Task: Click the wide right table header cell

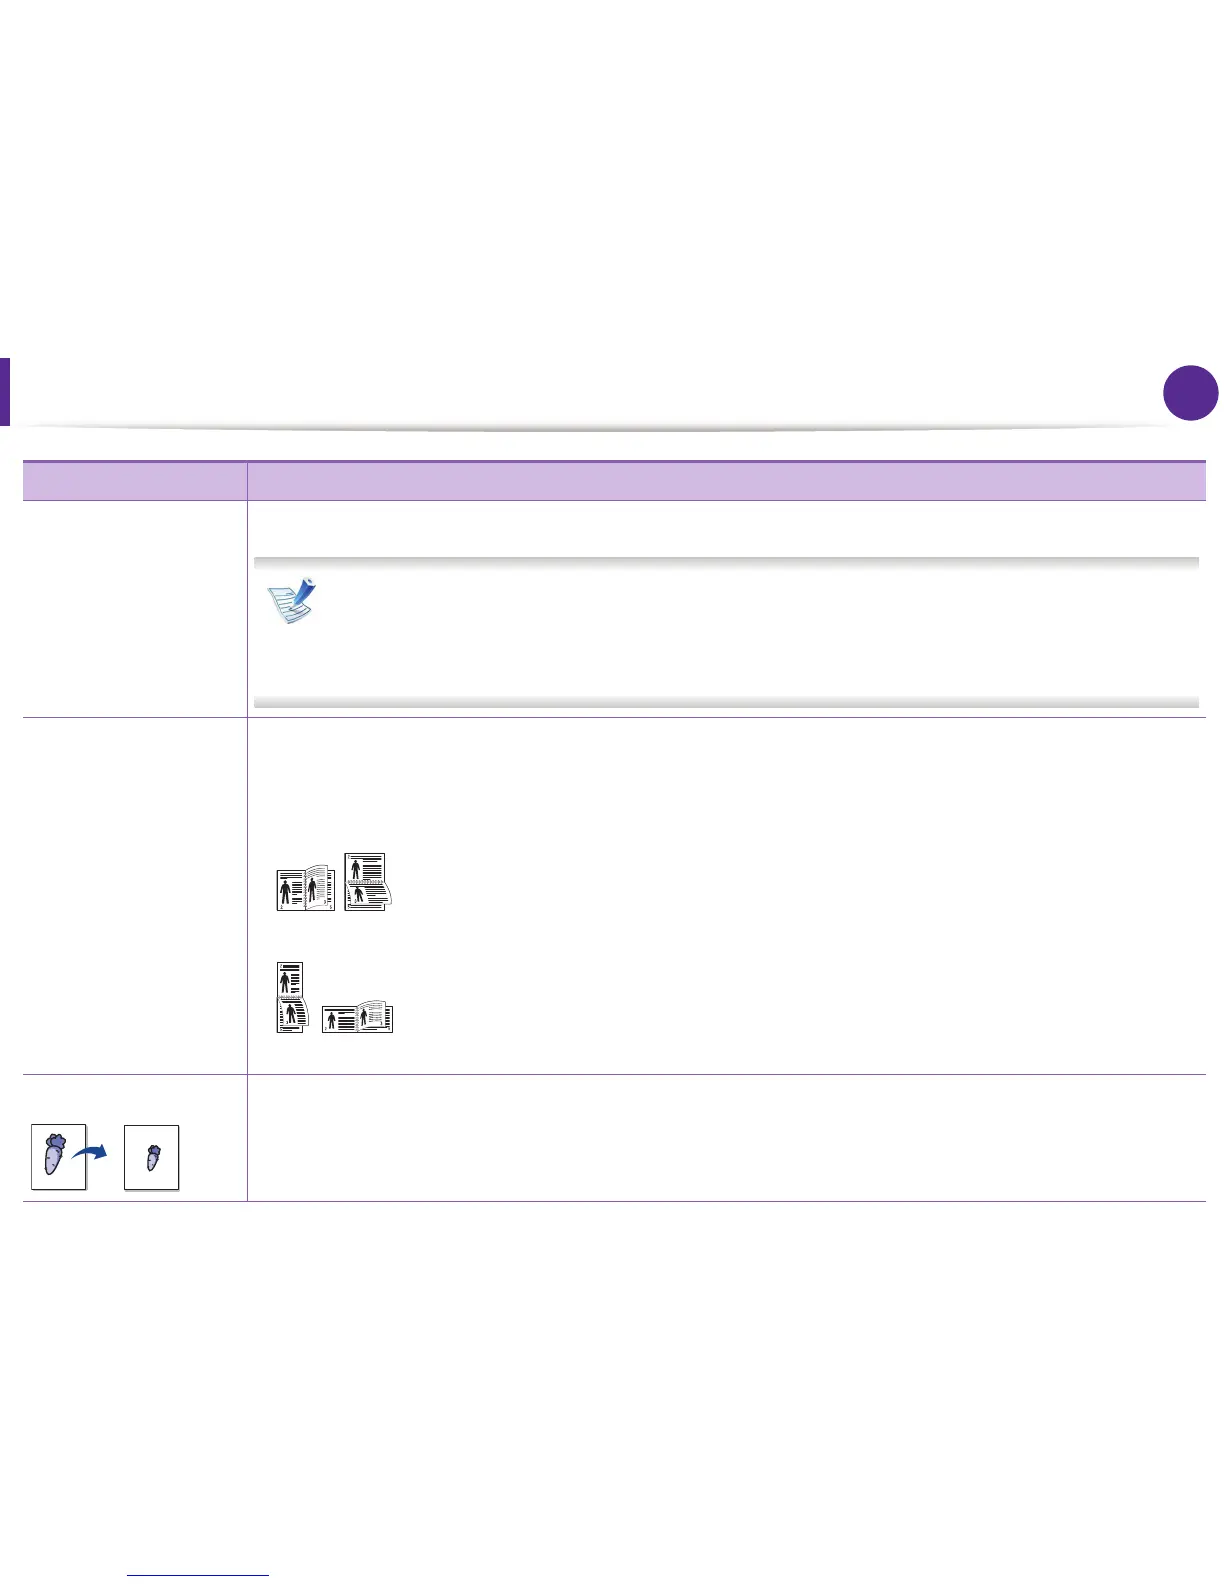Action: [x=725, y=481]
